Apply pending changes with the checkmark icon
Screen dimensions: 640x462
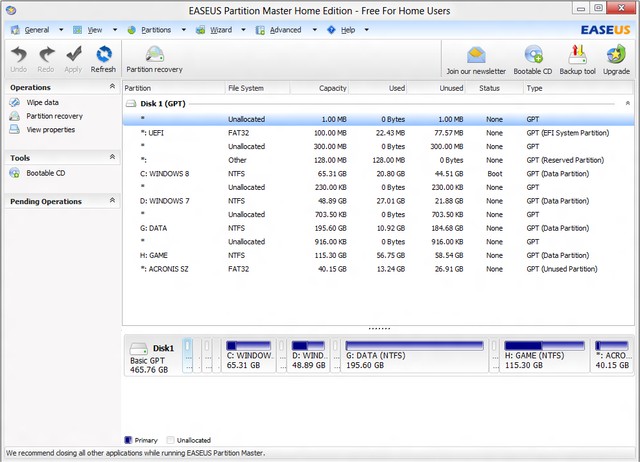74,54
